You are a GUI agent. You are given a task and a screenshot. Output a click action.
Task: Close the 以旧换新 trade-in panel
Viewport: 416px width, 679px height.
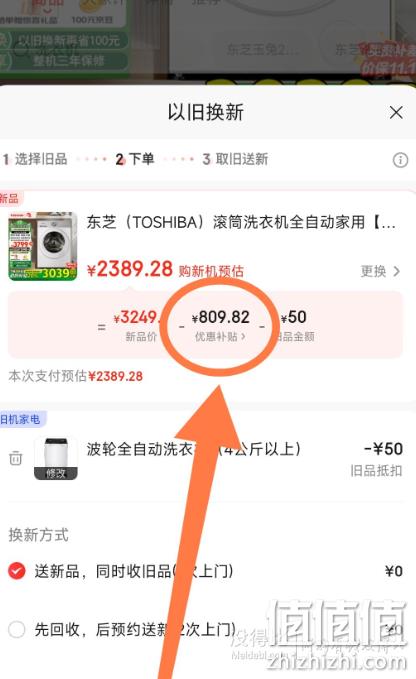pos(396,113)
